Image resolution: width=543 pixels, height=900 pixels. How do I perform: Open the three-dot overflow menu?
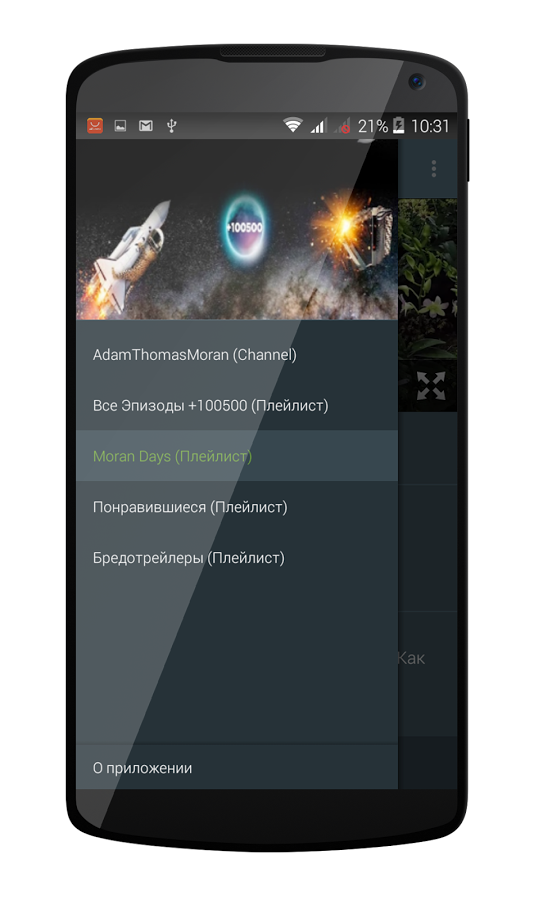tap(433, 169)
